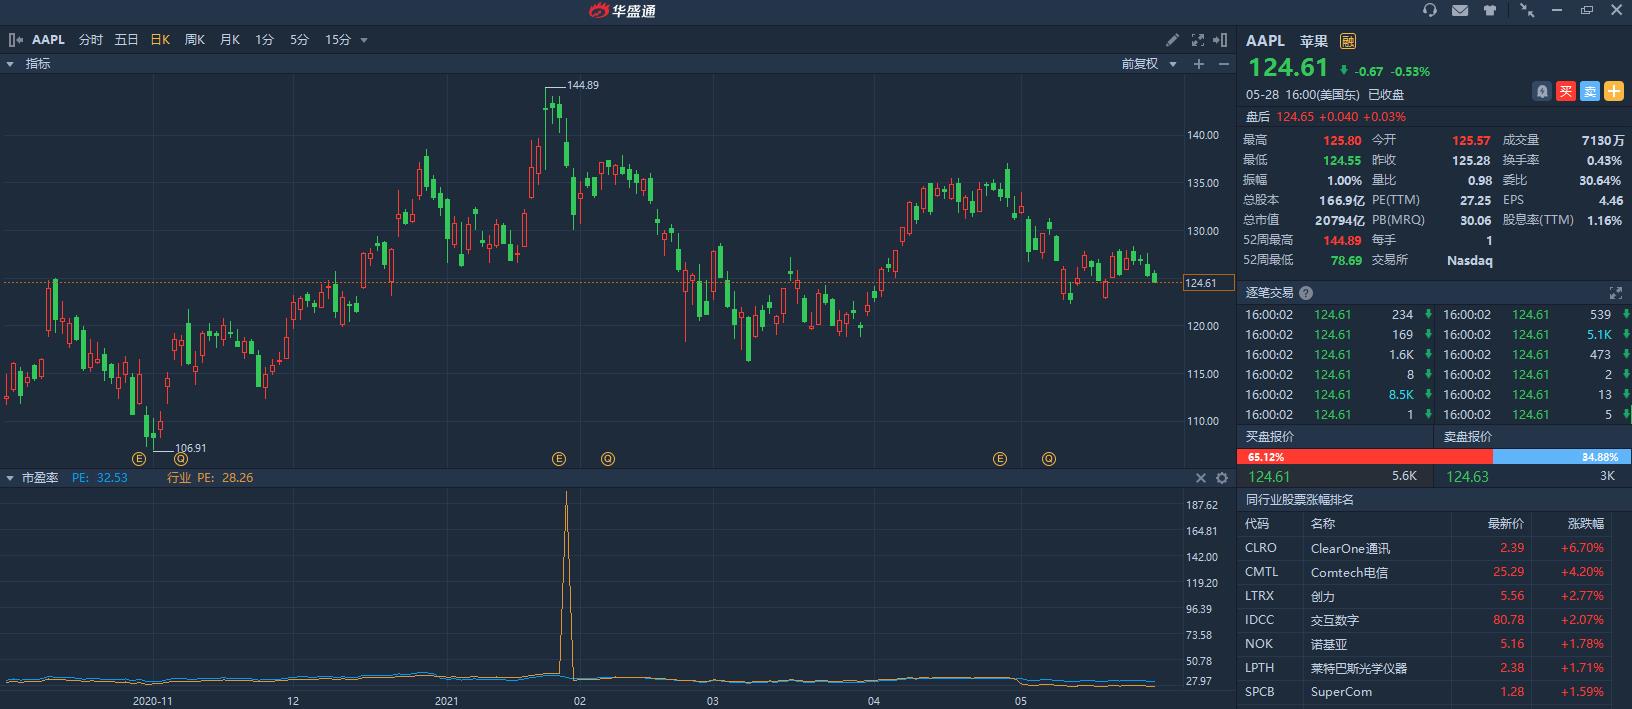This screenshot has height=709, width=1632.
Task: Open the mail messages icon
Action: 1460,11
